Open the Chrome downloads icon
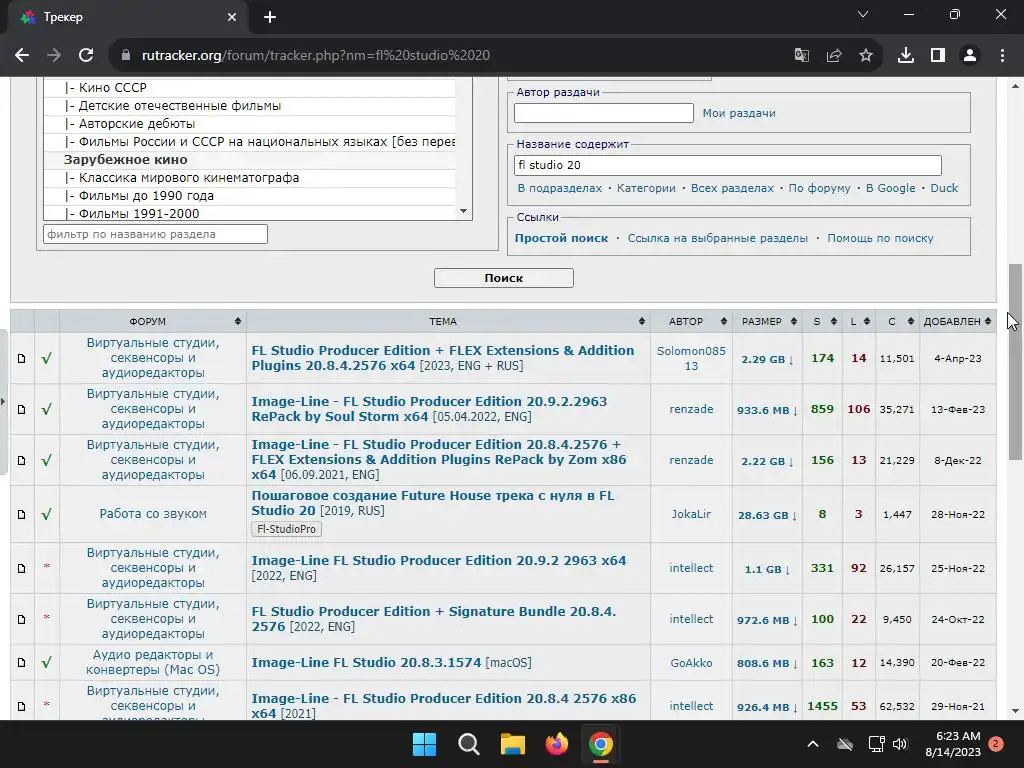1024x768 pixels. click(906, 56)
